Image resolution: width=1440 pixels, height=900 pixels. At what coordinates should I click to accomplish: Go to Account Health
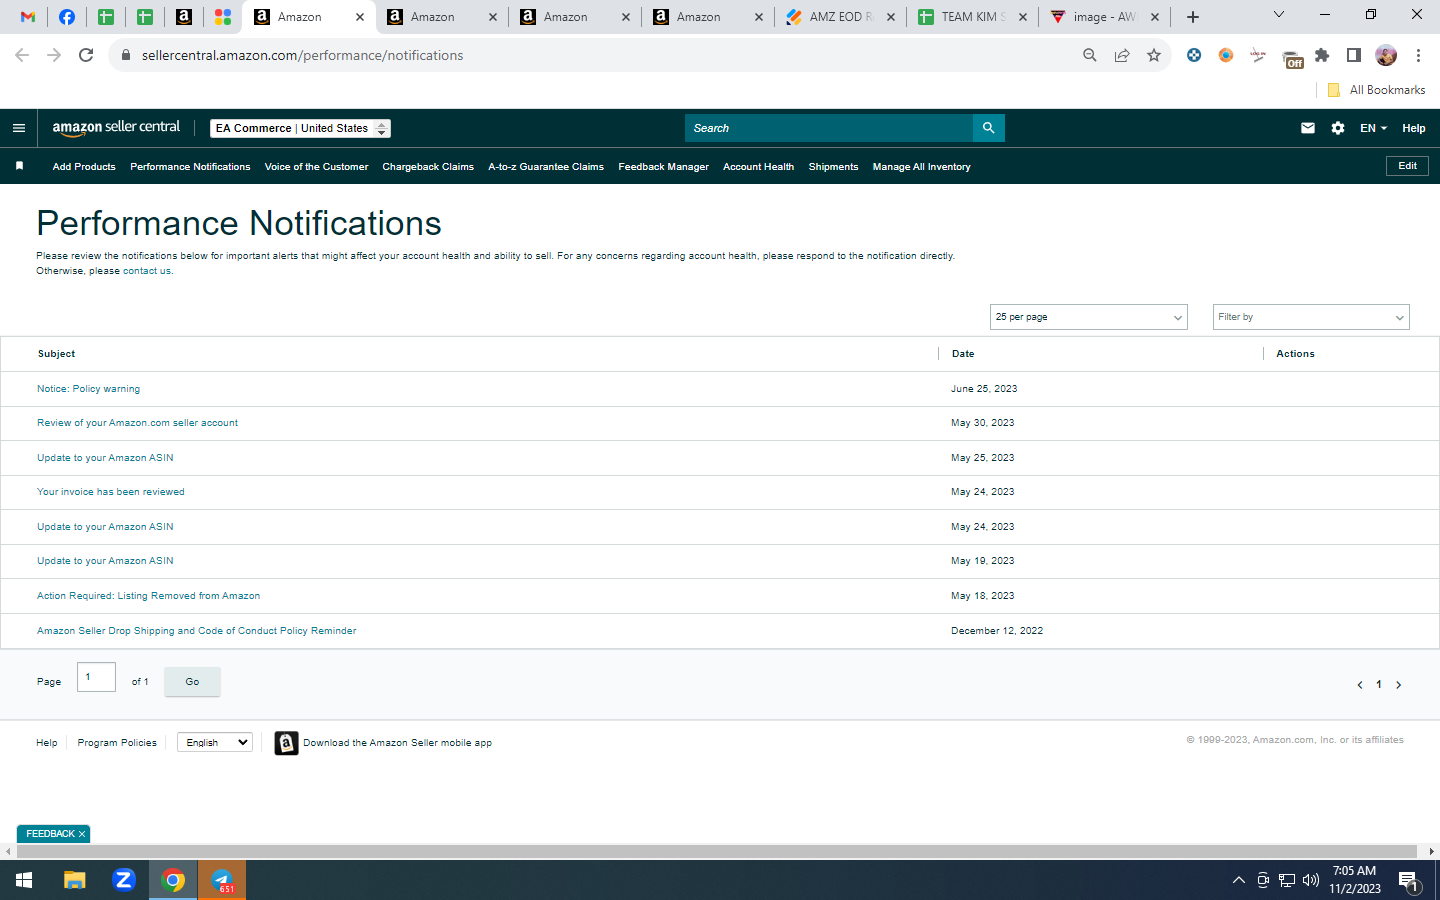pyautogui.click(x=758, y=167)
